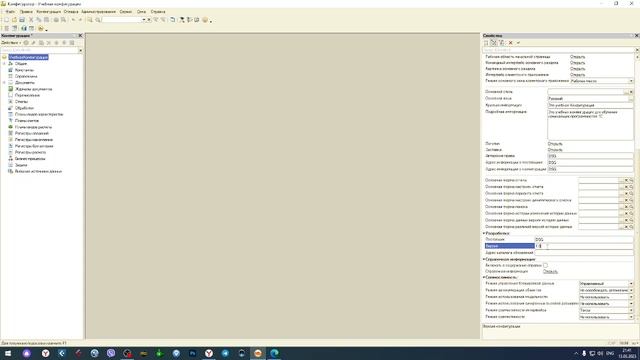Click magnifier beside 'Основная форма отчета' field
Viewport: 640px width, 360px height.
click(631, 180)
